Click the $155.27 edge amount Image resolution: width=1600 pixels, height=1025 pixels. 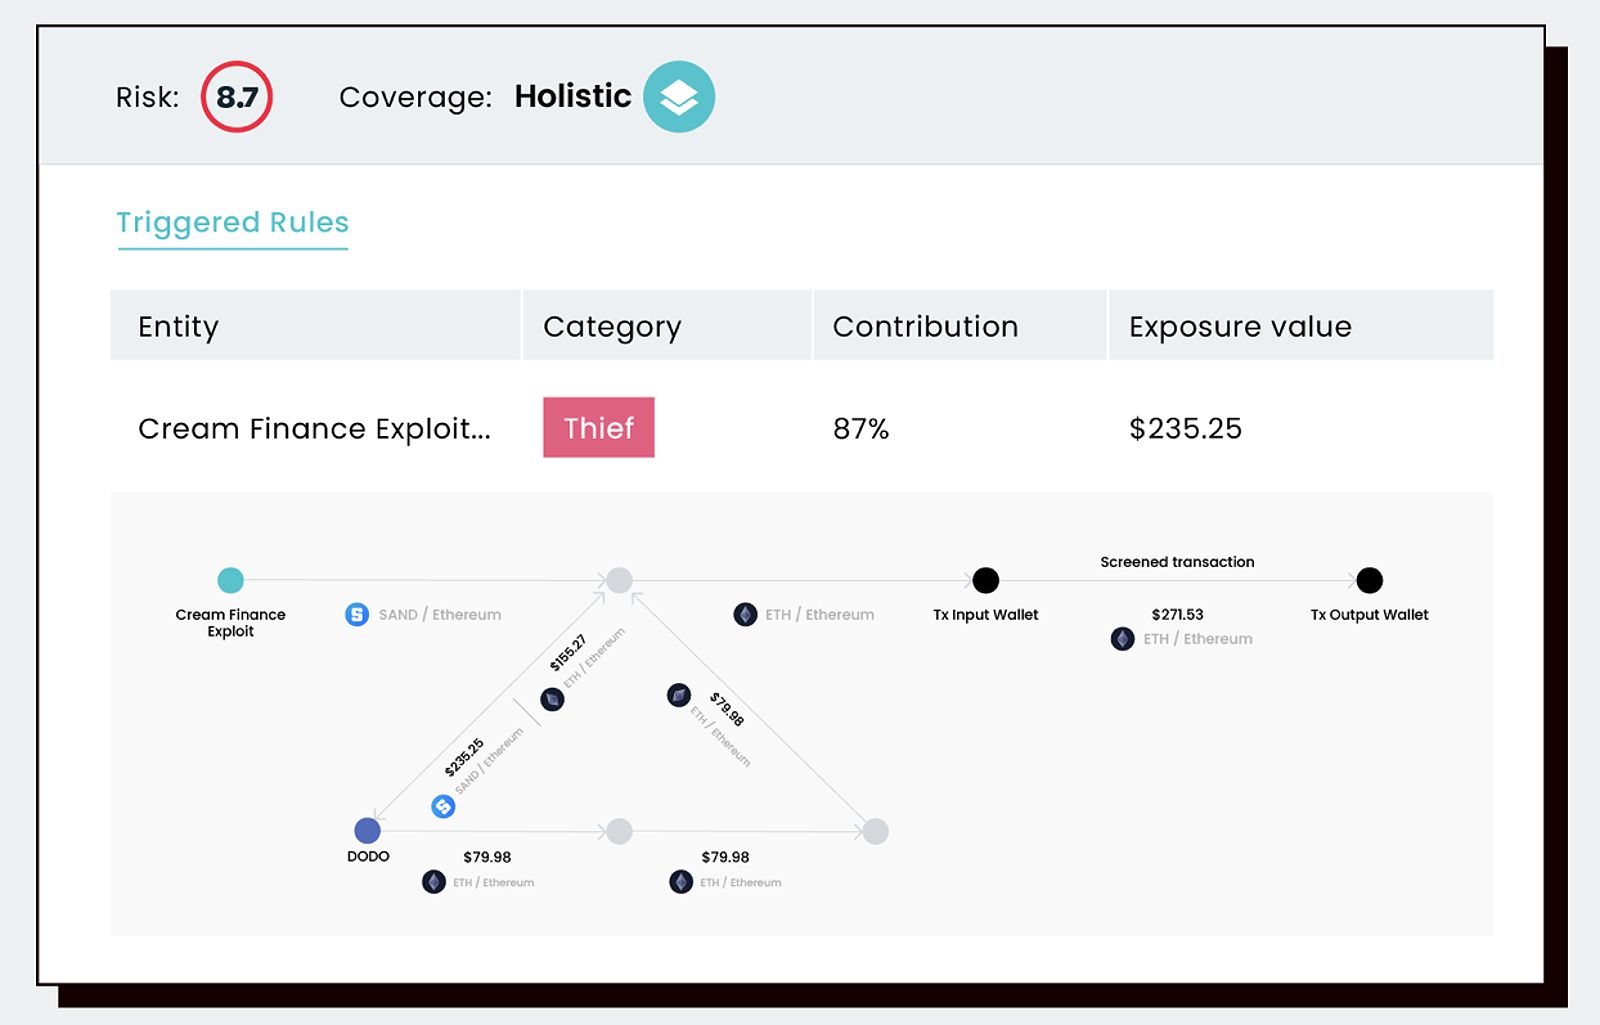[x=568, y=653]
